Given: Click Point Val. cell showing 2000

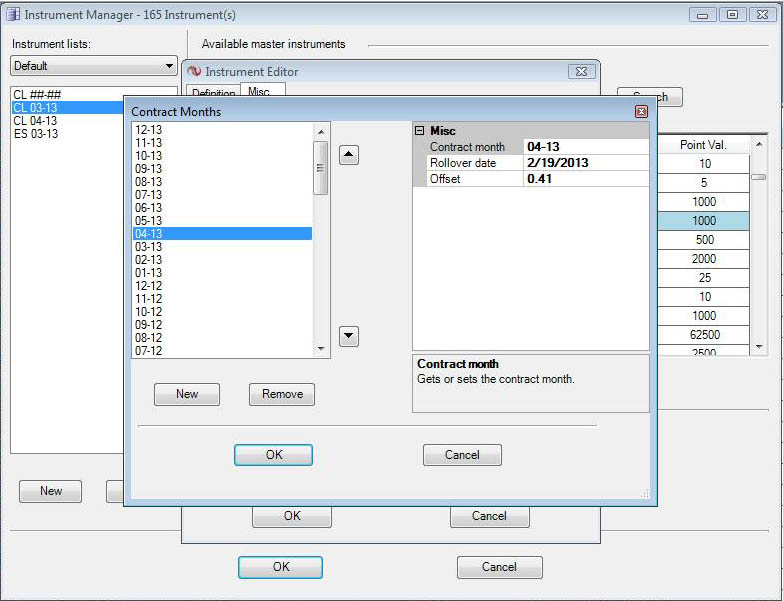Looking at the screenshot, I should coord(704,259).
